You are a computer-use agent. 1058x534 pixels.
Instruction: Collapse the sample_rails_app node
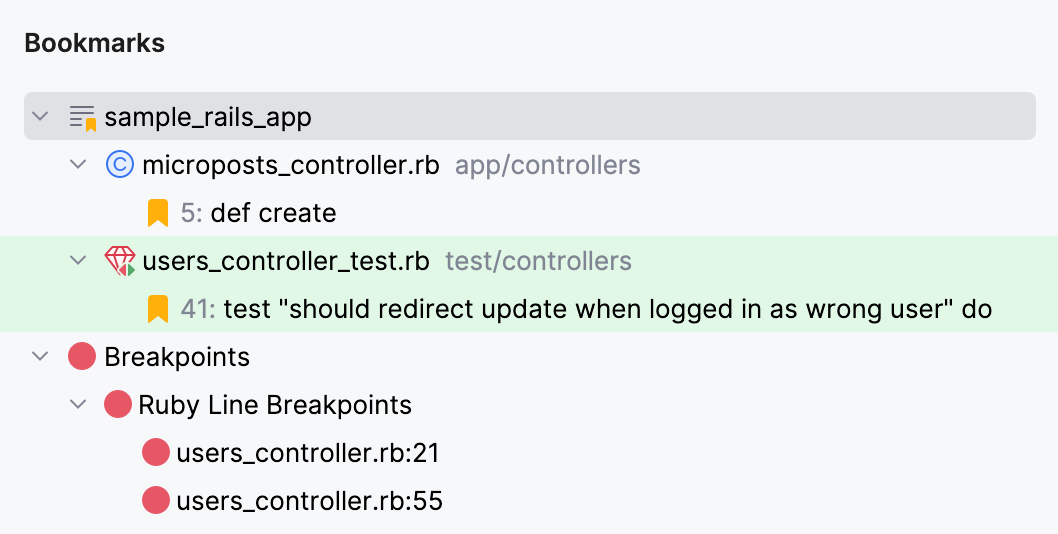click(40, 117)
